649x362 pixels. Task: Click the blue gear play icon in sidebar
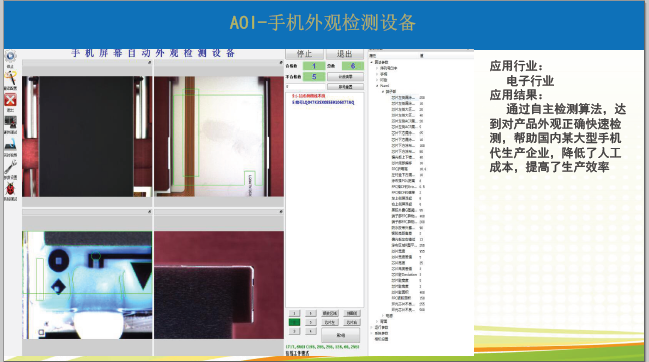(10, 56)
